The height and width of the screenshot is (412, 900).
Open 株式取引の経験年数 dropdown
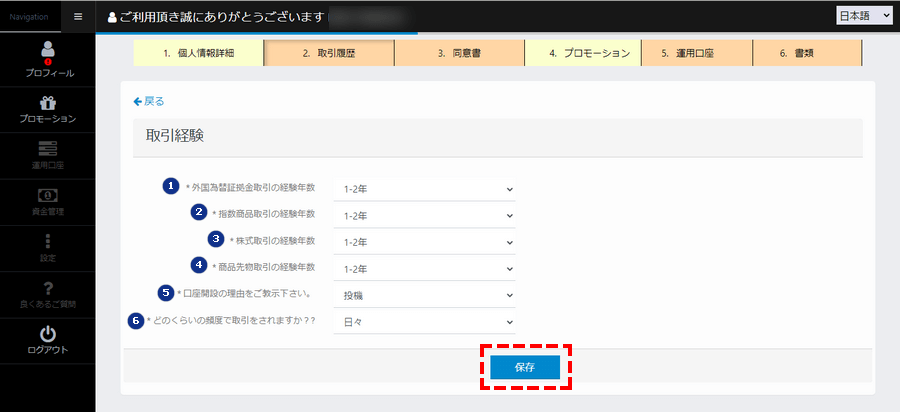(x=424, y=242)
